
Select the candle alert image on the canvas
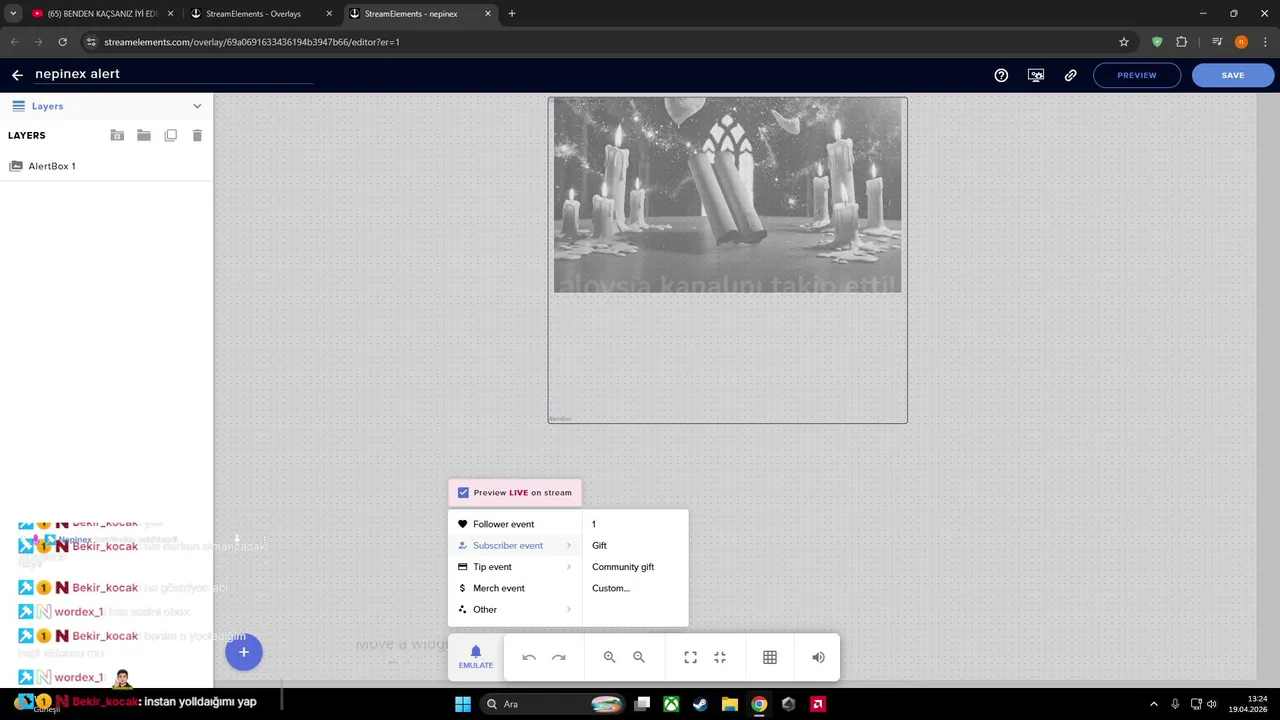(728, 195)
